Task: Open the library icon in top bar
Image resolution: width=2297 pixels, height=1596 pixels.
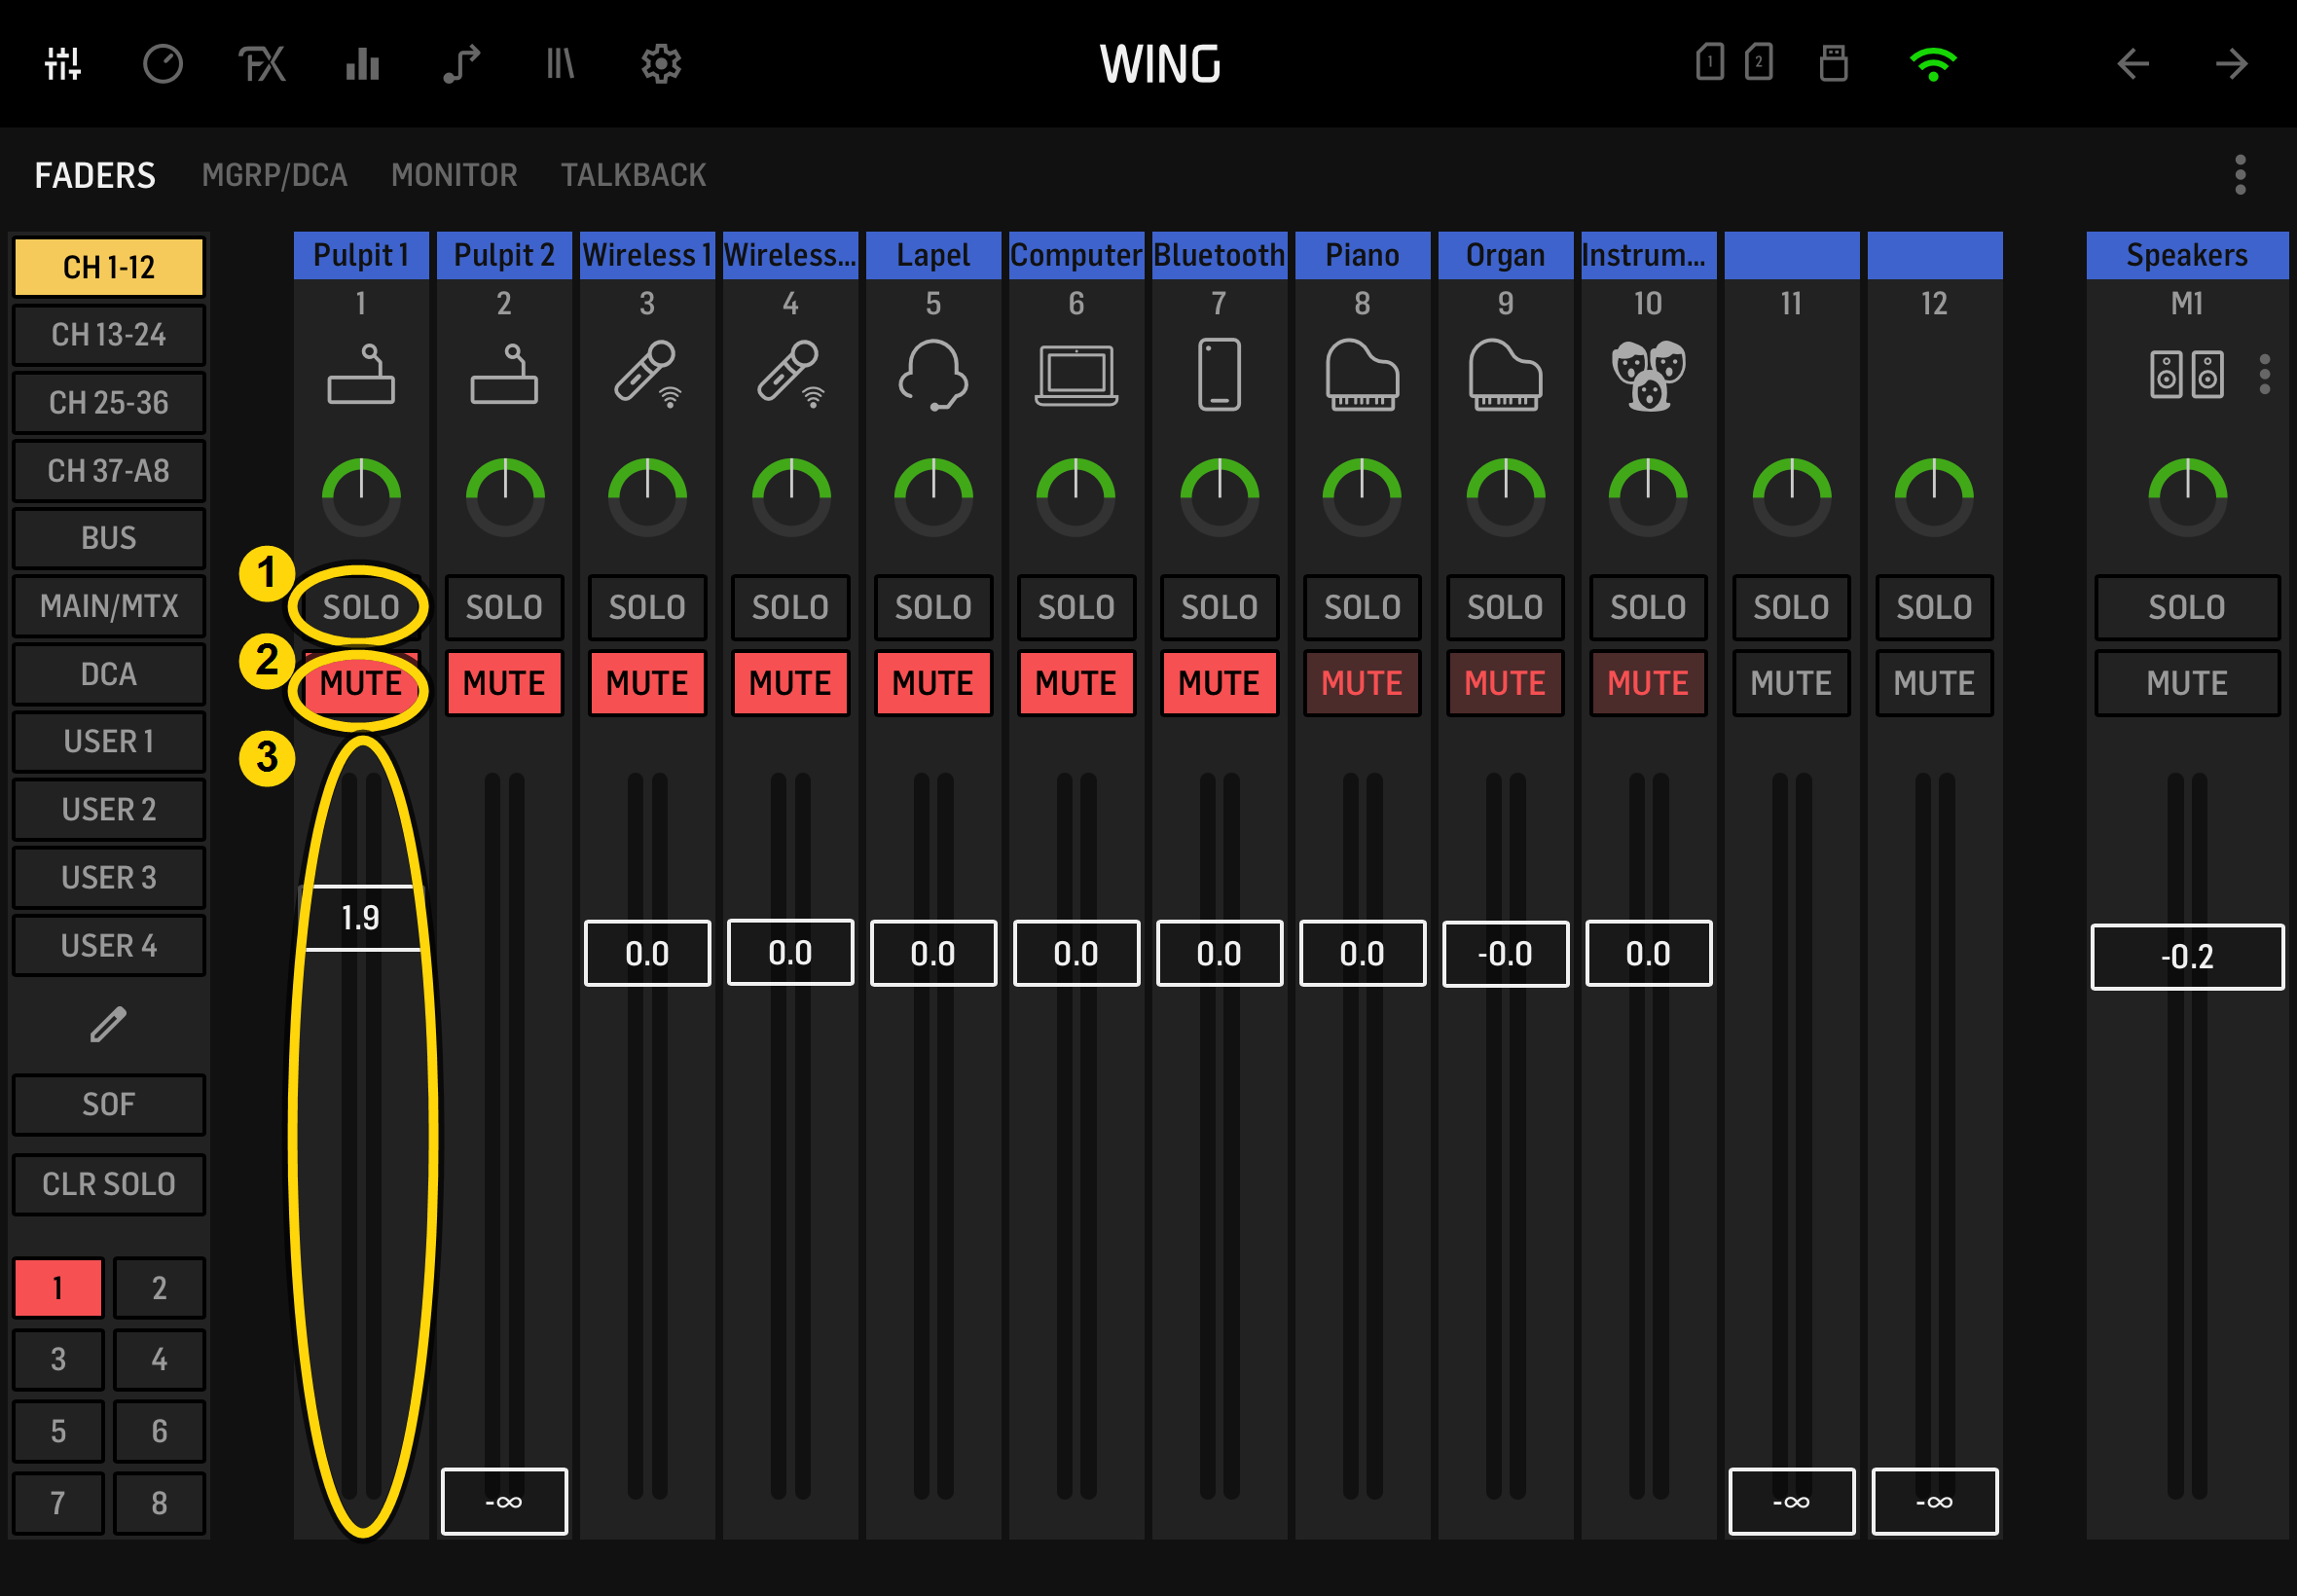Action: pos(560,64)
